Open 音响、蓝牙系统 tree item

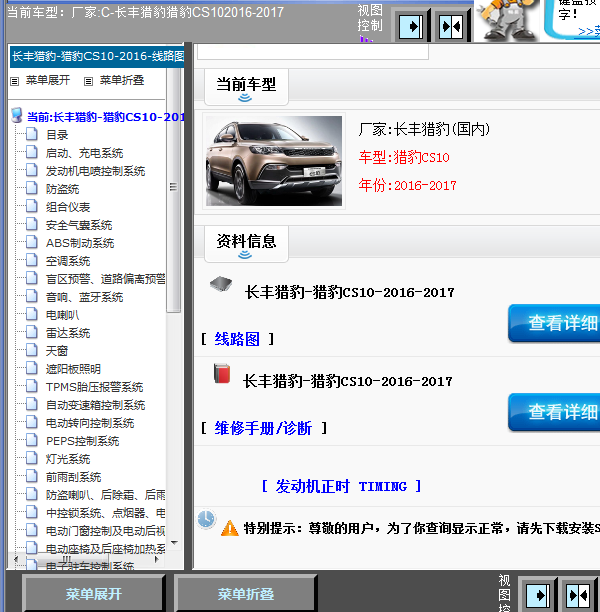click(84, 297)
